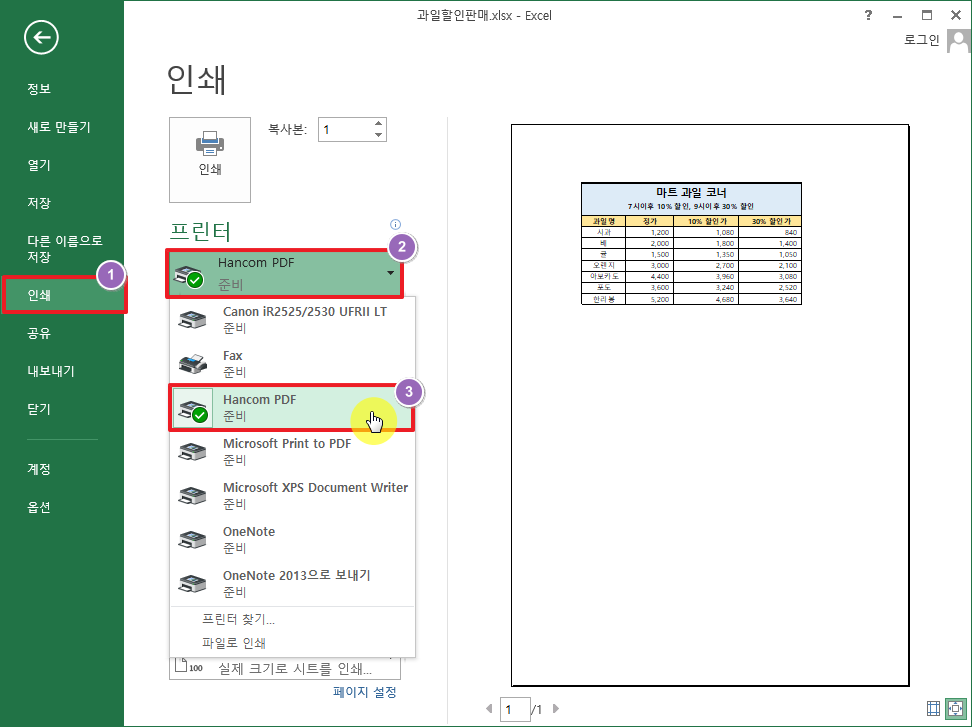The height and width of the screenshot is (727, 972).
Task: Click the OneNote printer icon
Action: [193, 540]
